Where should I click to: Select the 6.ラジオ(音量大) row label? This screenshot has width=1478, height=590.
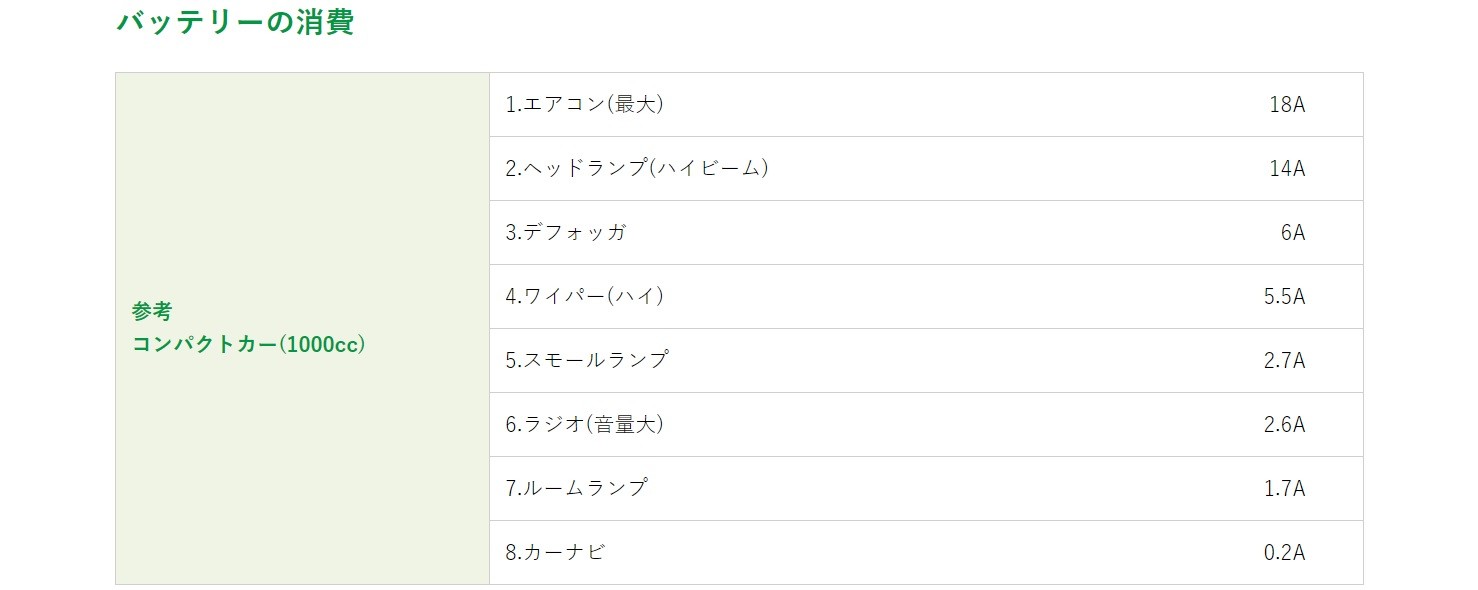(585, 424)
